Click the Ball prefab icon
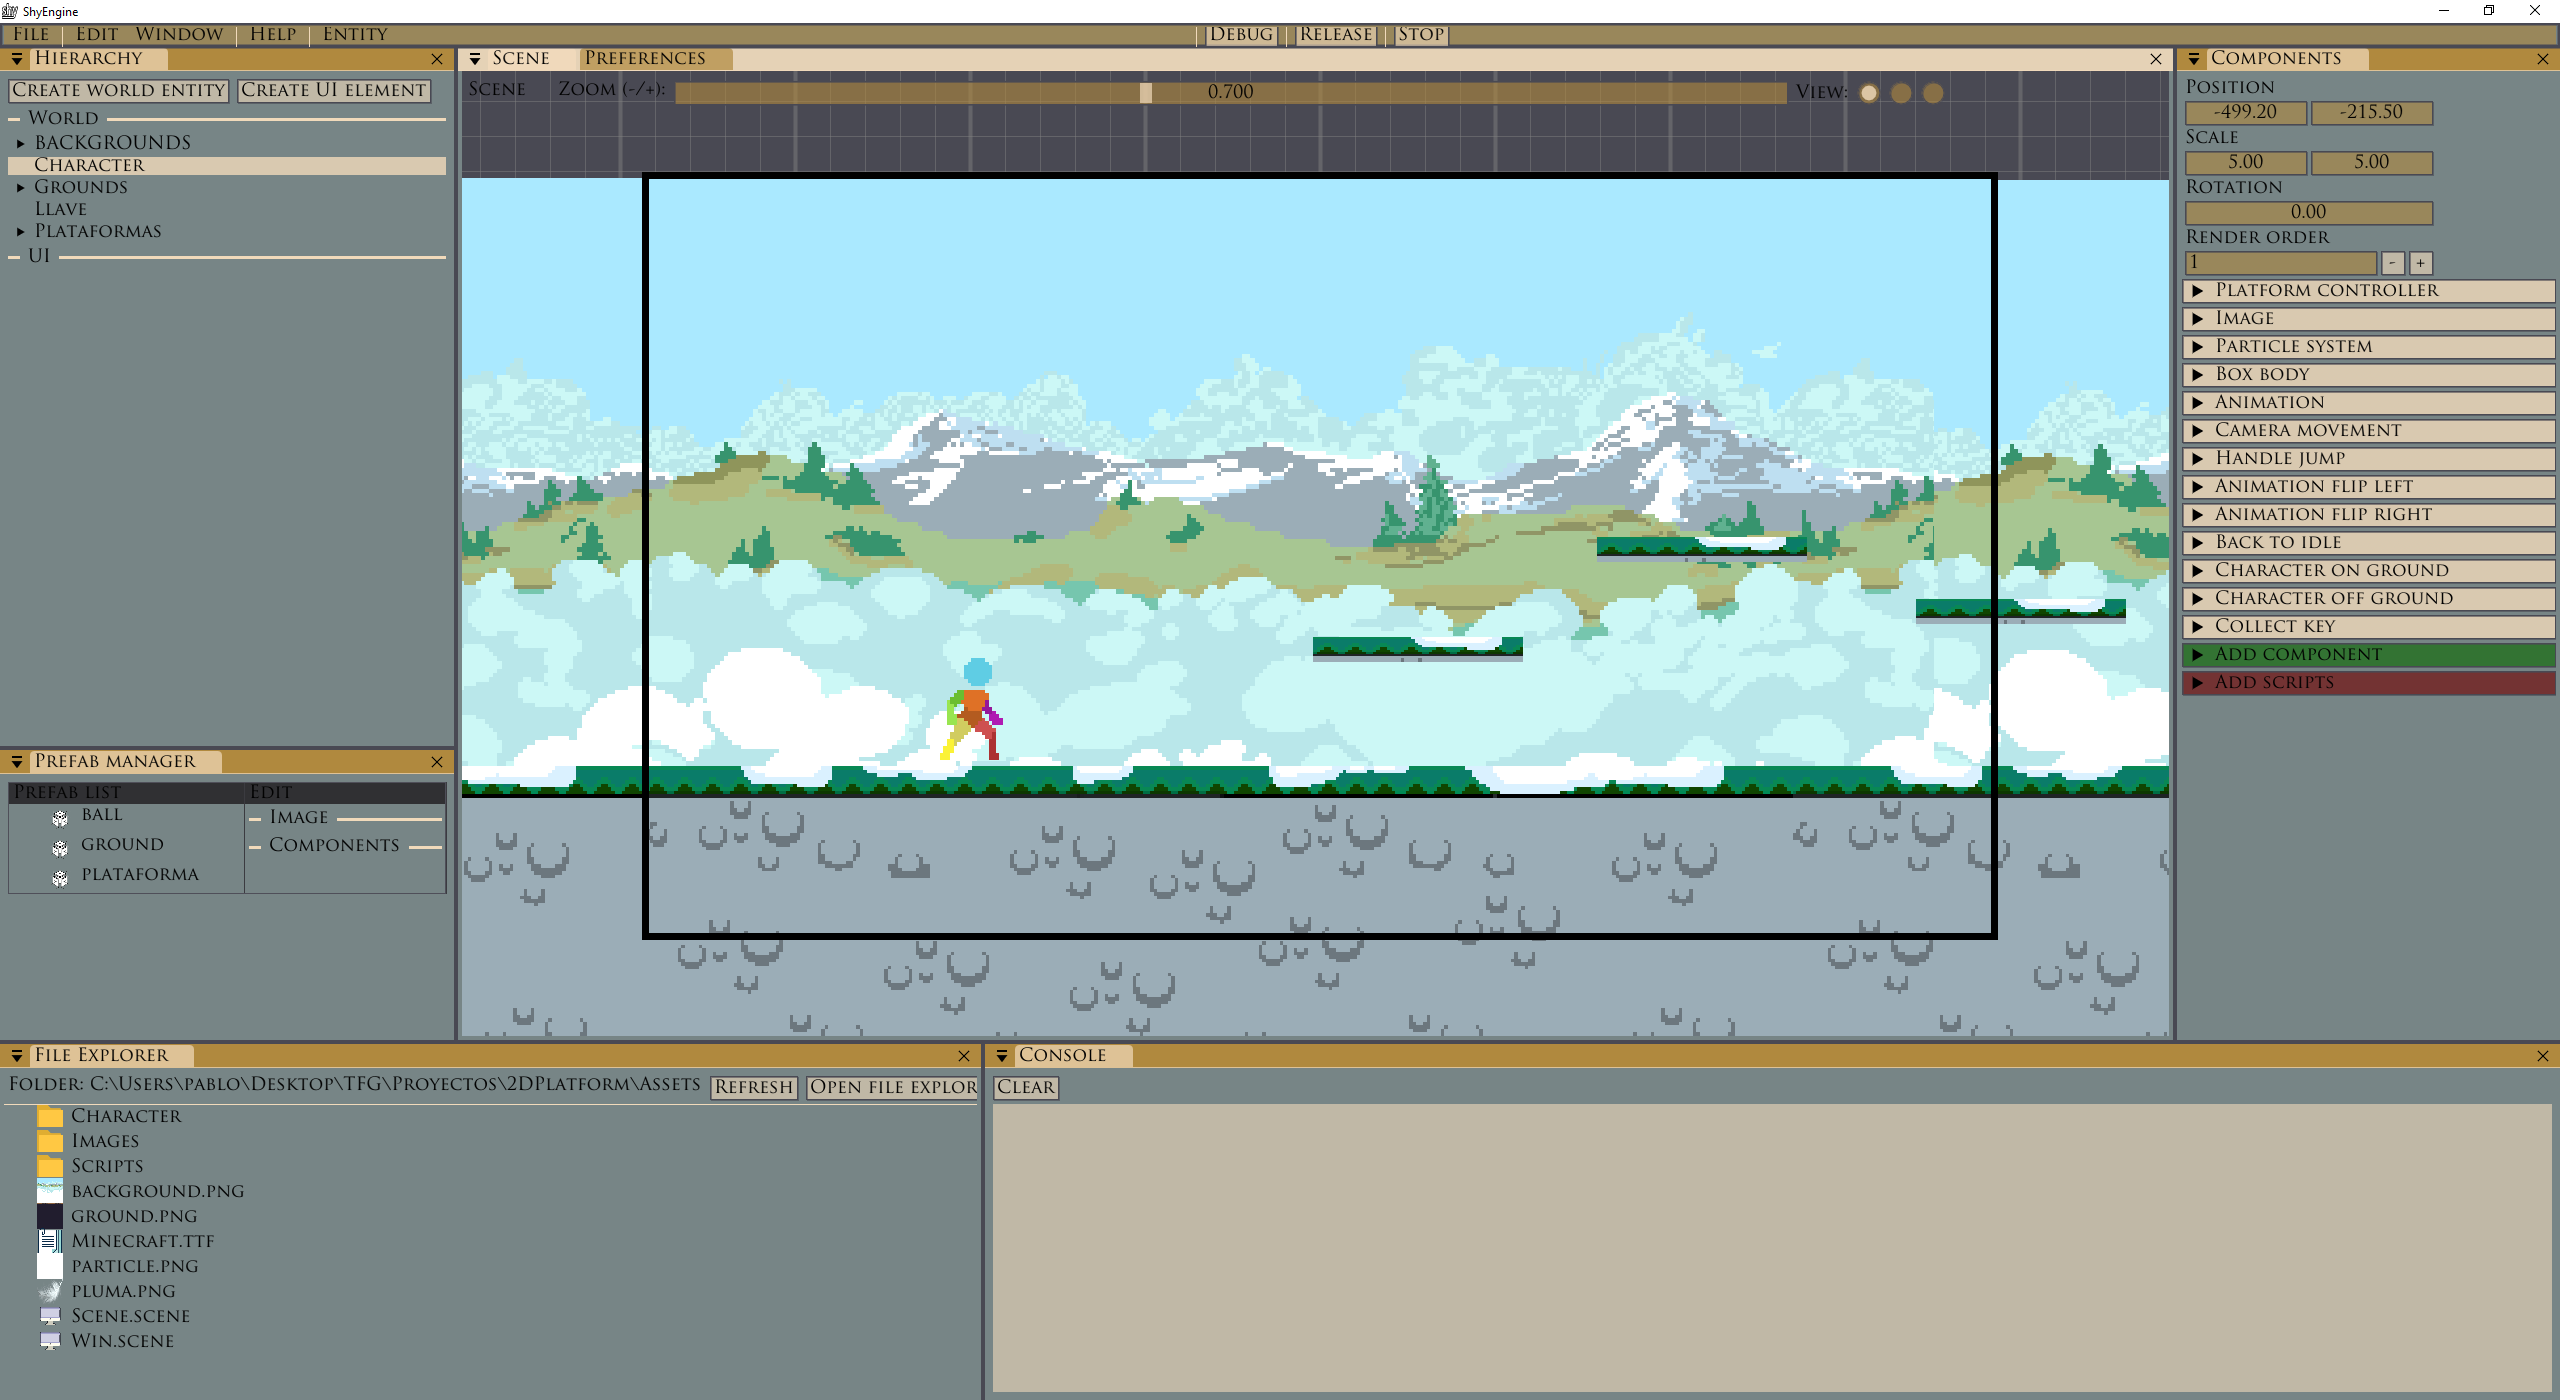This screenshot has width=2560, height=1400. (60, 818)
